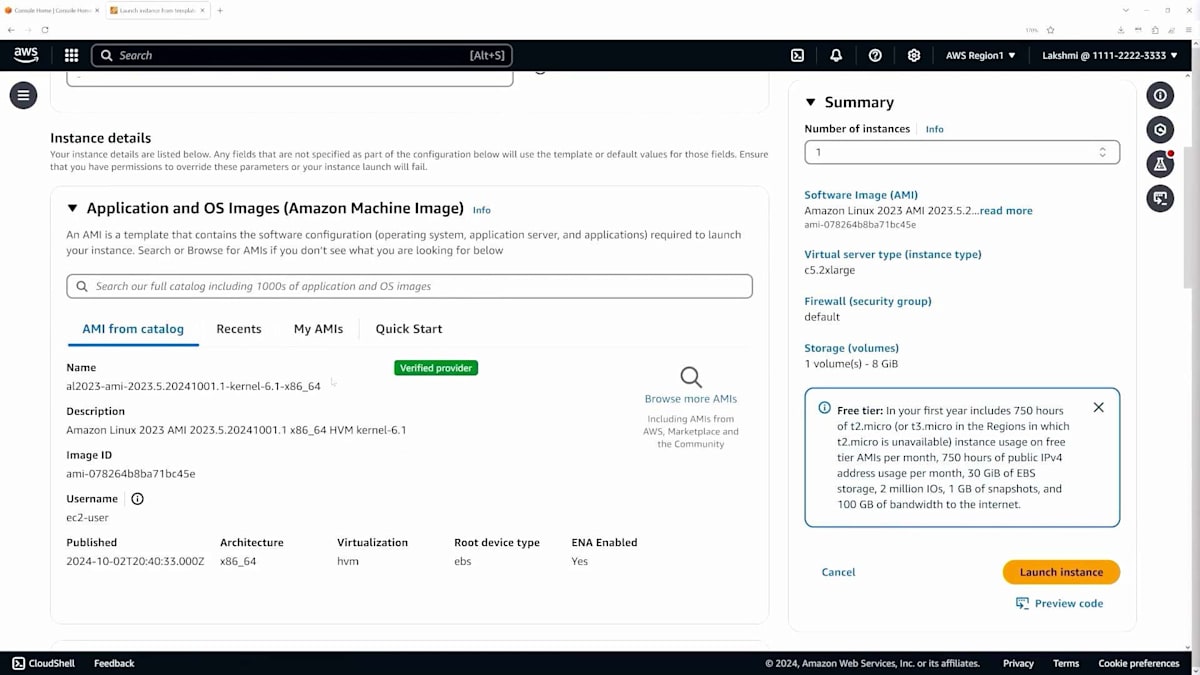The height and width of the screenshot is (675, 1200).
Task: Click the Launch instance button
Action: [1061, 572]
